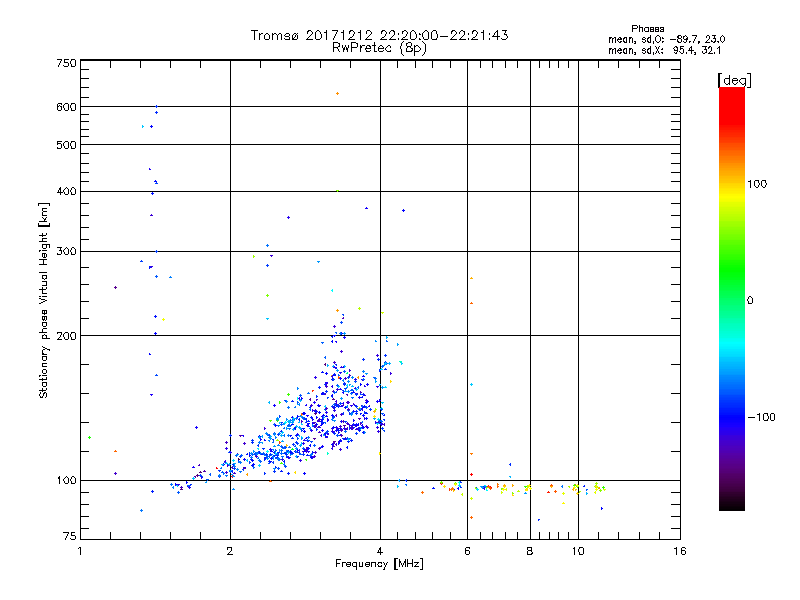Click the colorbar label '0'
This screenshot has width=800, height=600.
tap(750, 301)
